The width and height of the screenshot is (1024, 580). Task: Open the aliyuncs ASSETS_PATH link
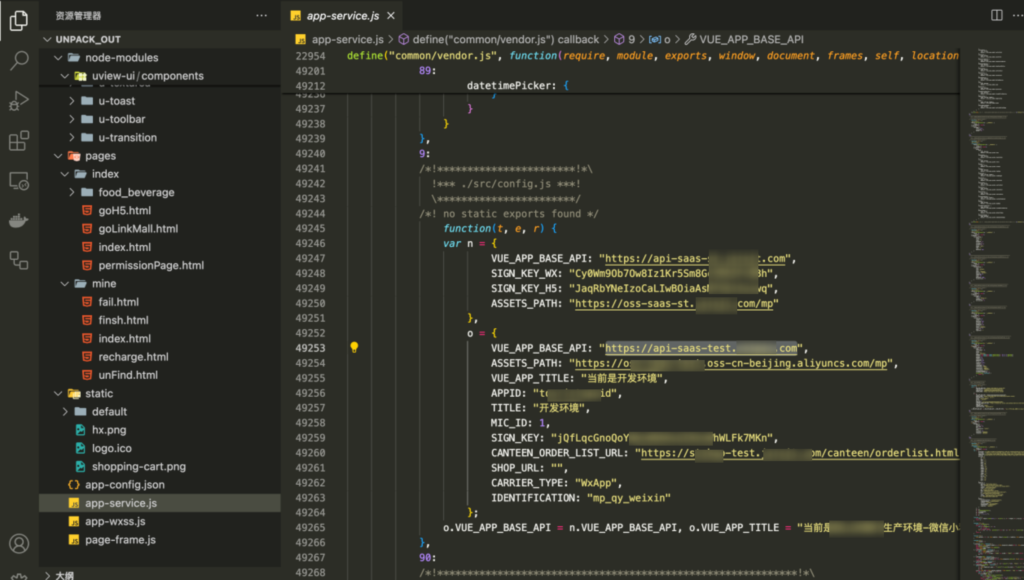[731, 363]
